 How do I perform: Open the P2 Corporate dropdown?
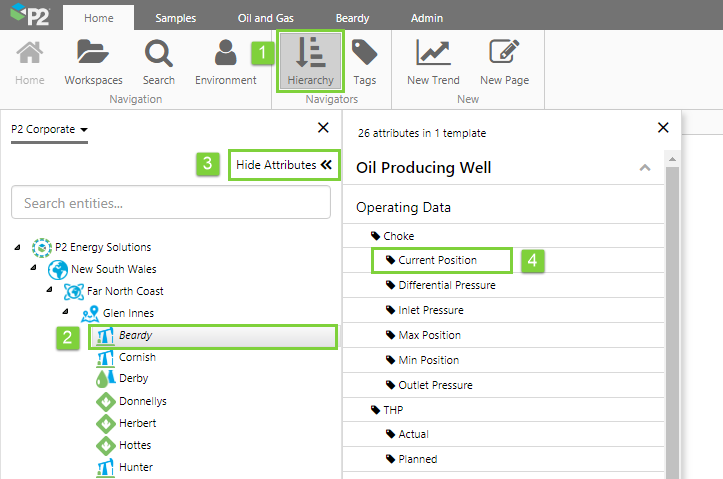(50, 129)
